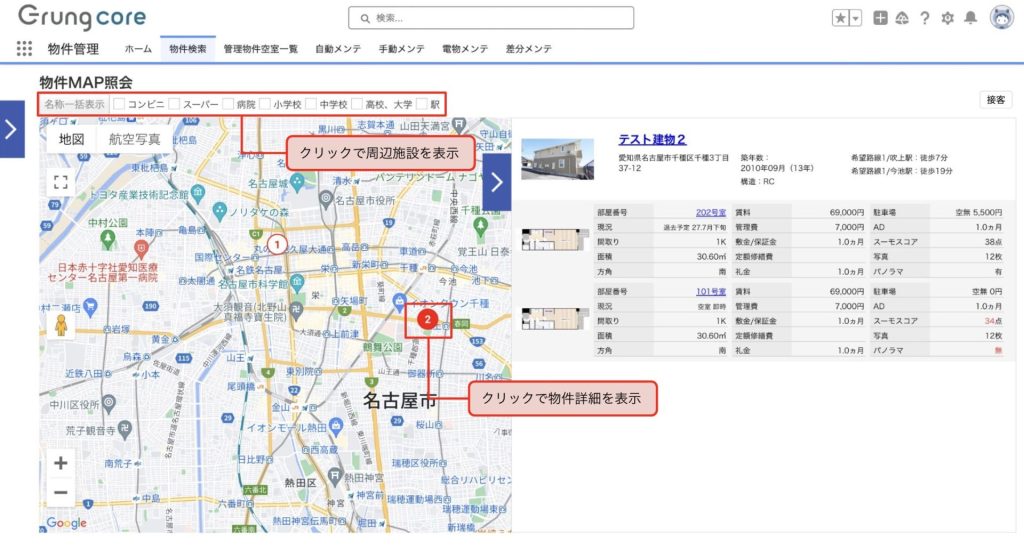The width and height of the screenshot is (1024, 550).
Task: Enable the コンビニ checkbox
Action: 119,103
